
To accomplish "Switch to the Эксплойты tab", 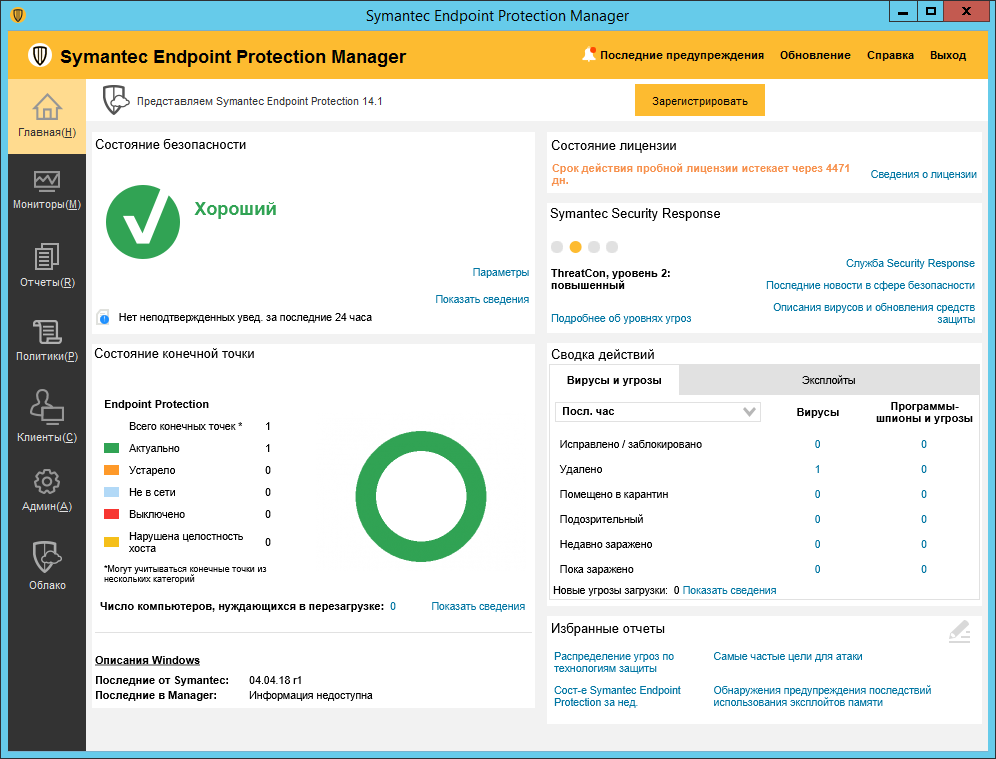I will [x=828, y=380].
